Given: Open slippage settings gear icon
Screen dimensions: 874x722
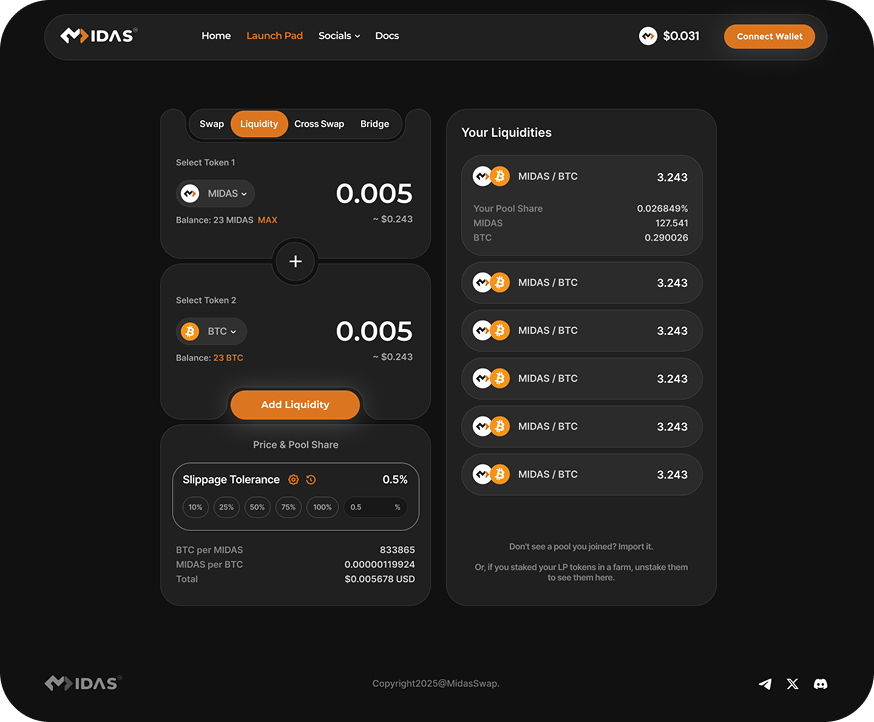Looking at the screenshot, I should 293,480.
